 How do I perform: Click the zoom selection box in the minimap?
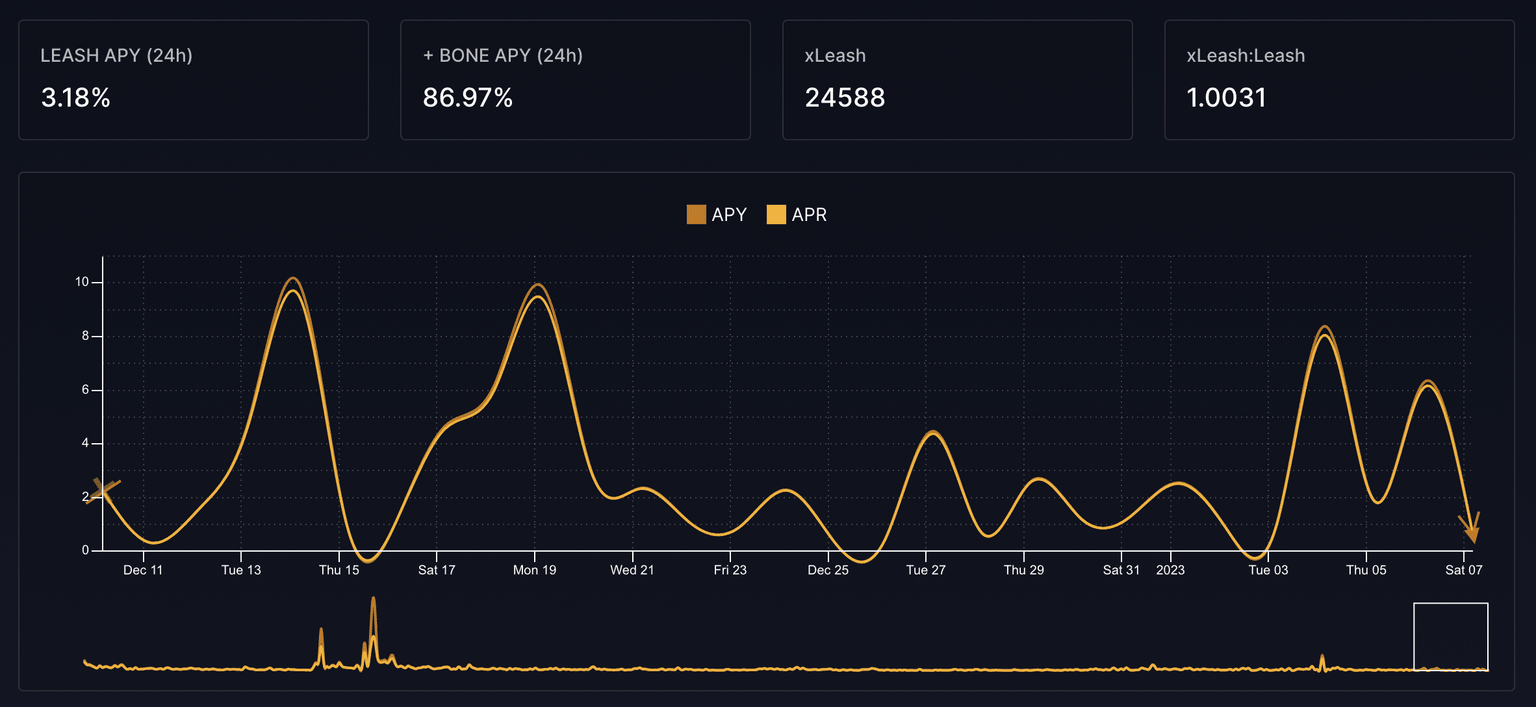[x=1451, y=637]
